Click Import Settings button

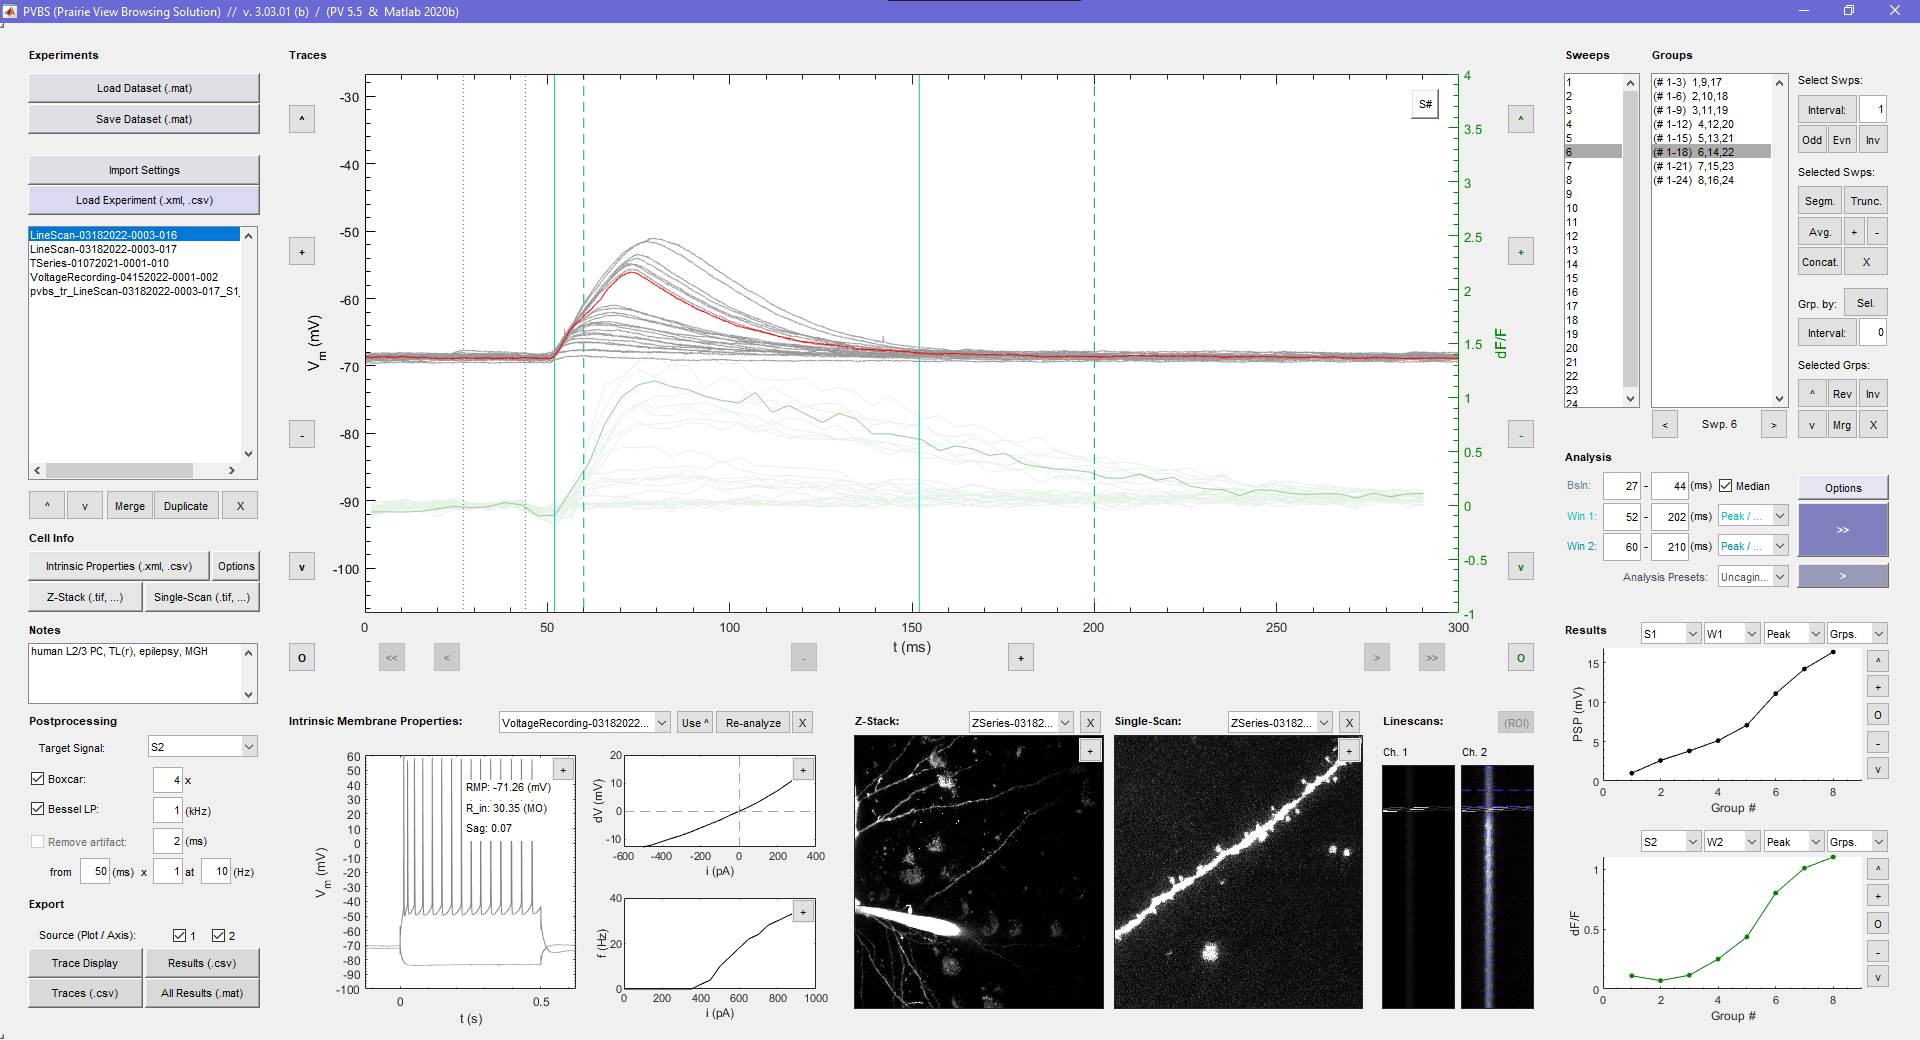[144, 170]
